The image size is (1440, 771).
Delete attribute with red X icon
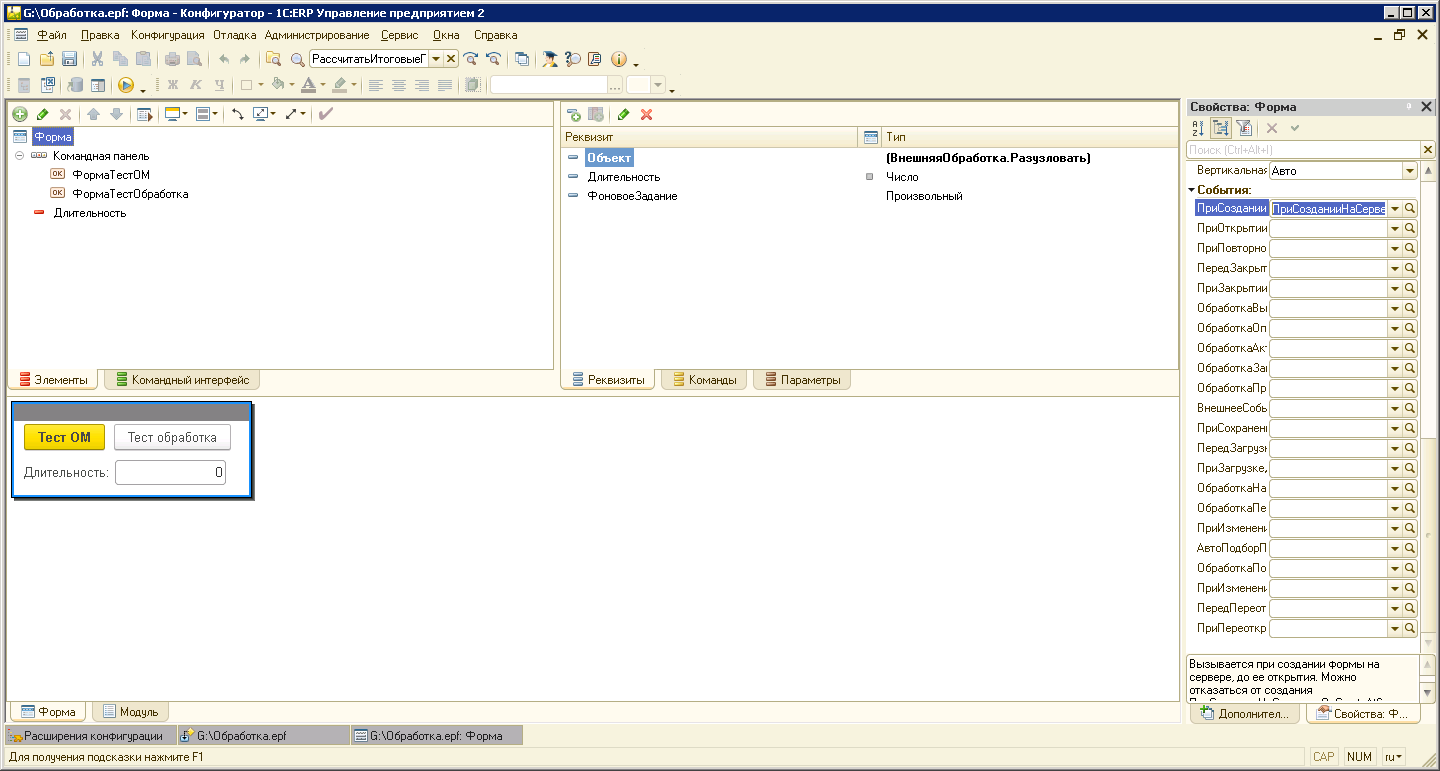pos(646,114)
